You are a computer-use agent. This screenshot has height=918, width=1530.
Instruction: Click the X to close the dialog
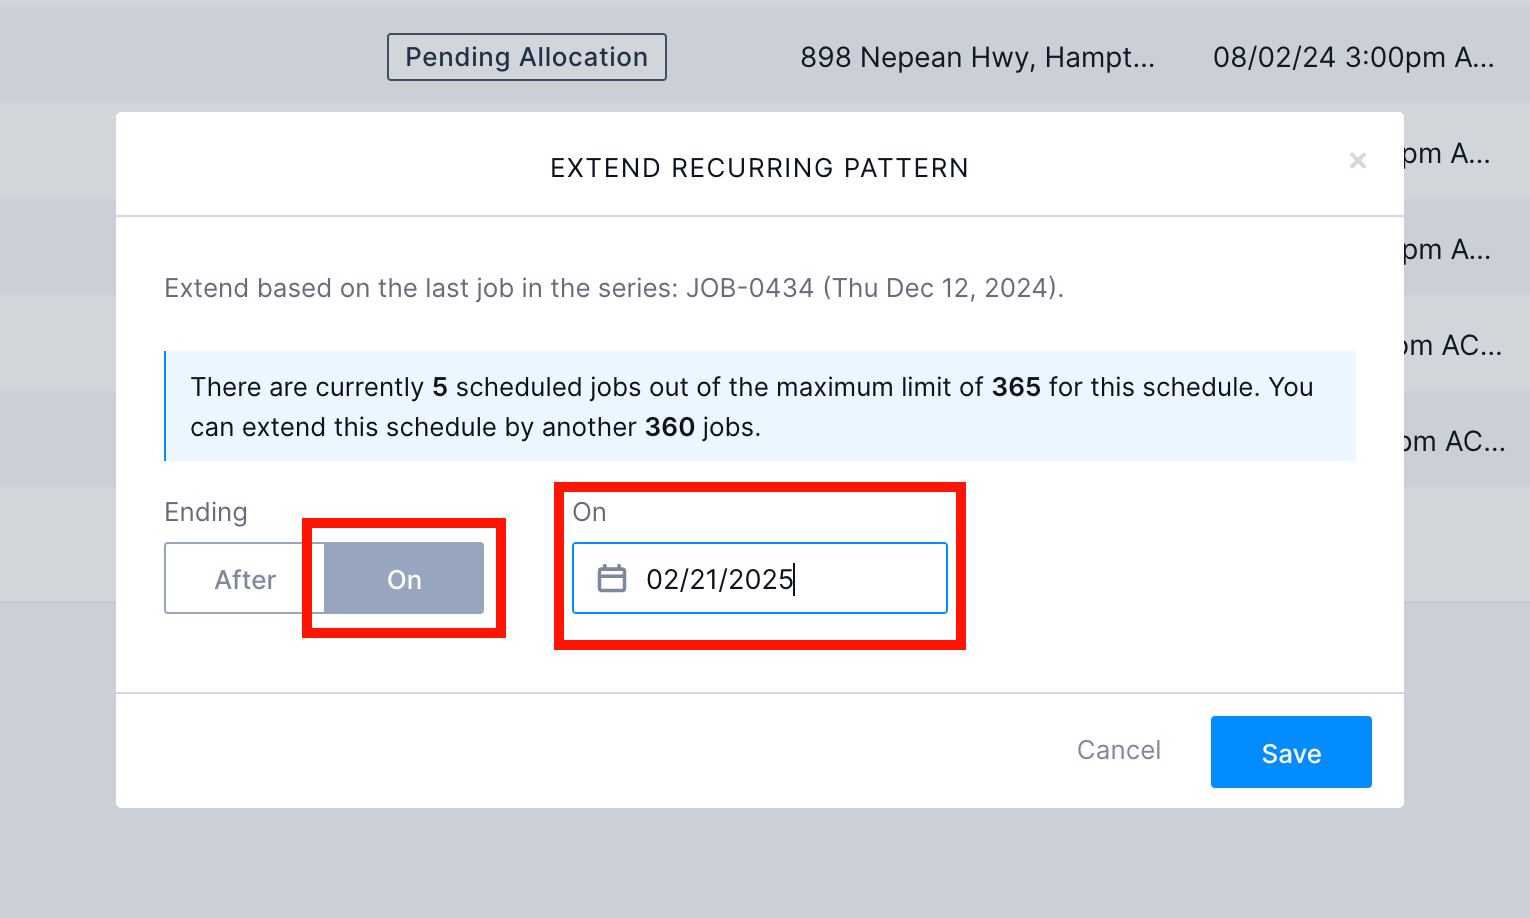click(1358, 160)
